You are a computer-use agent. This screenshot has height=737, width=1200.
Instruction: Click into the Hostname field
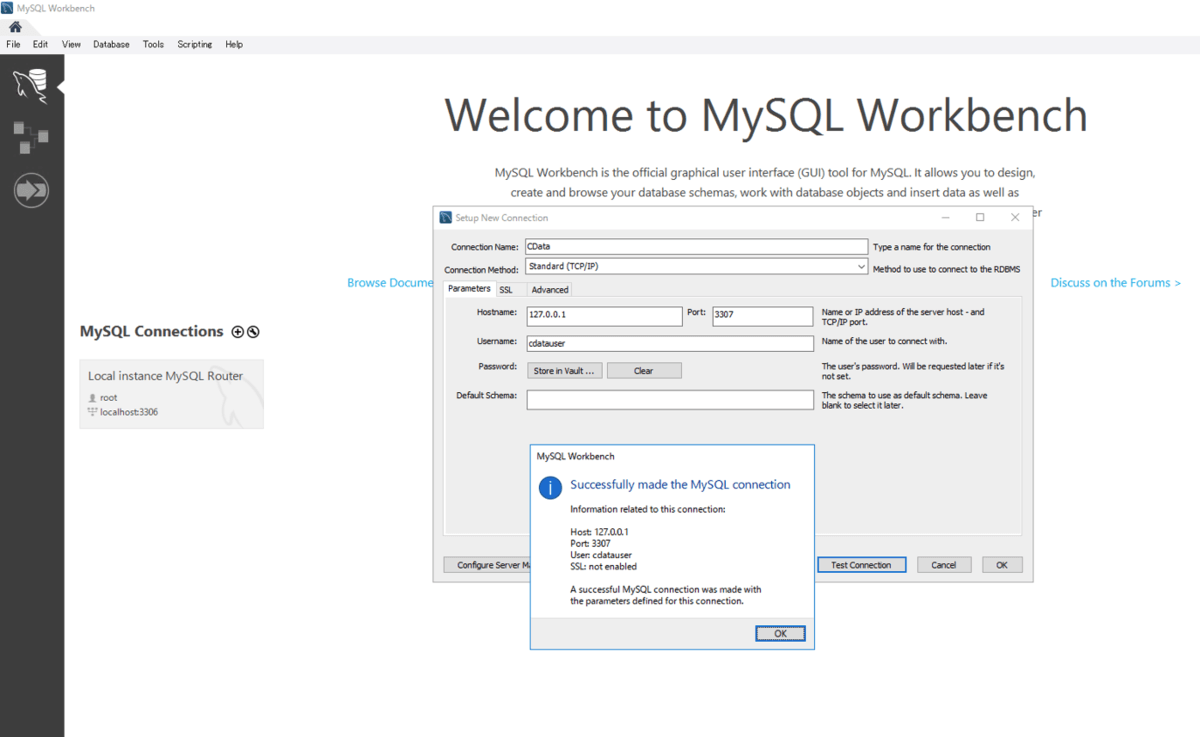tap(604, 316)
